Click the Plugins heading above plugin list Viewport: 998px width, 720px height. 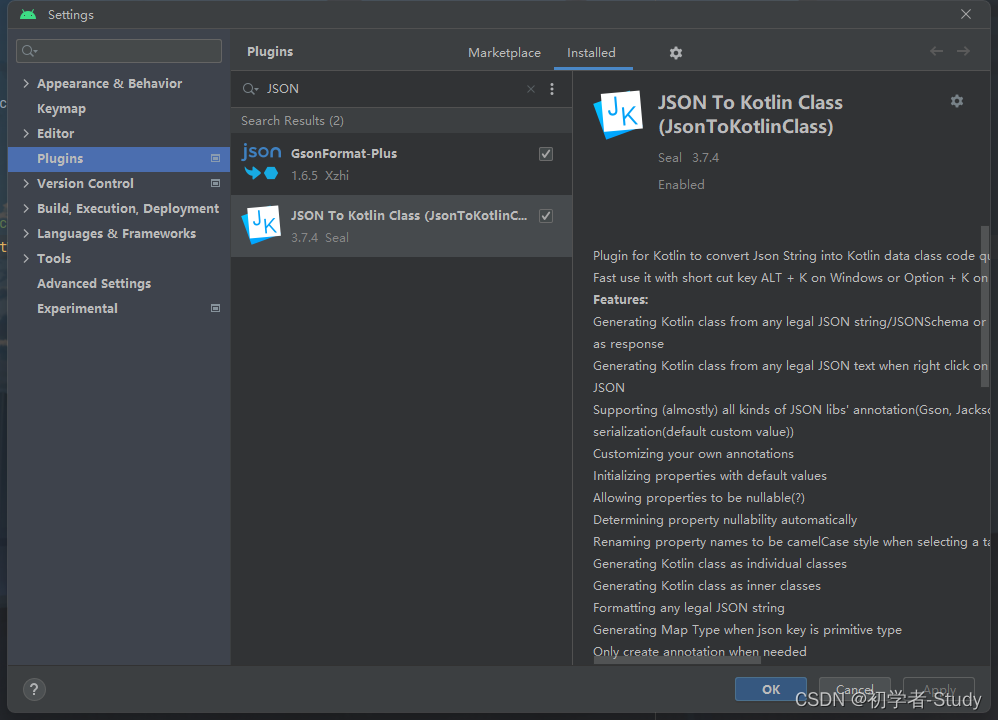point(270,52)
